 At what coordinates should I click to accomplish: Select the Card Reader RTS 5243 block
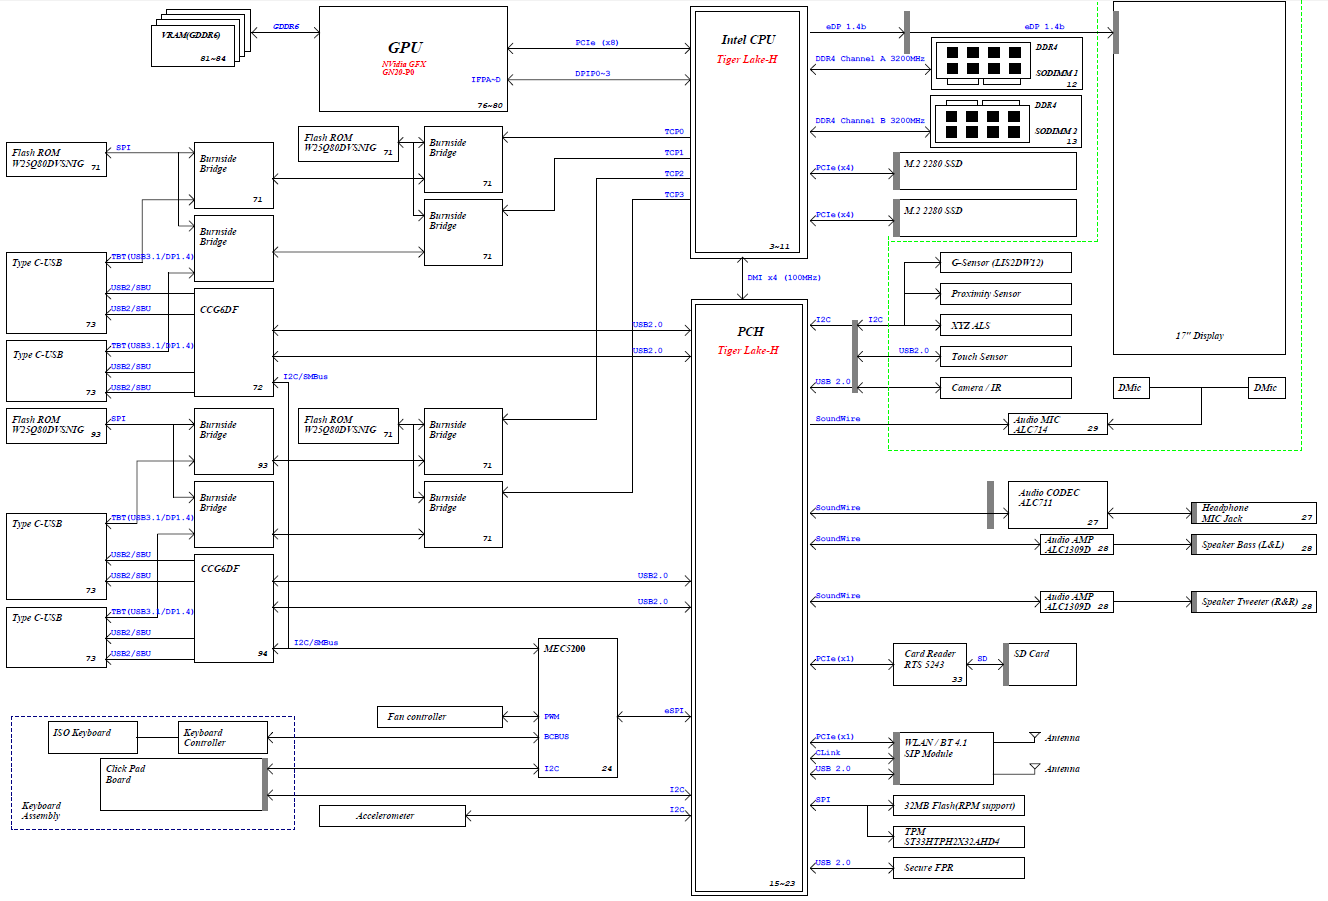coord(929,664)
